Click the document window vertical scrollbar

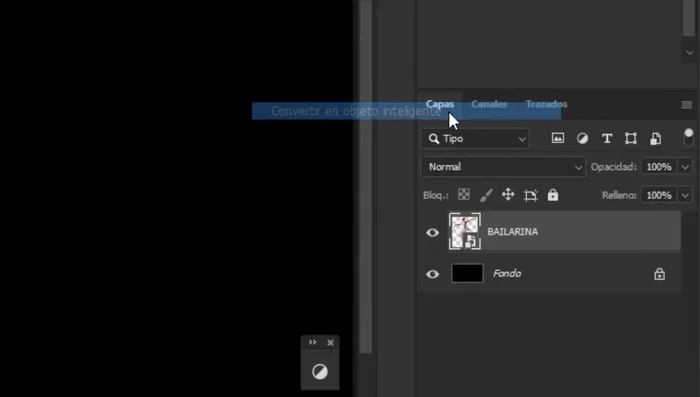point(366,176)
